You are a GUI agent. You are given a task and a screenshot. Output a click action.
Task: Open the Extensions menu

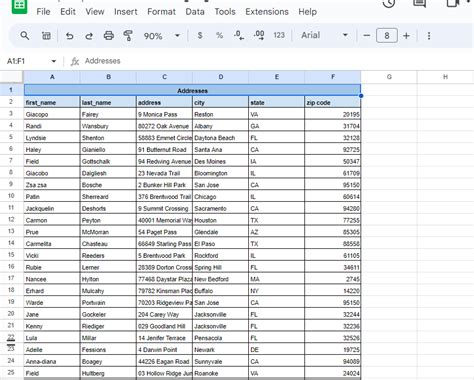click(x=267, y=12)
